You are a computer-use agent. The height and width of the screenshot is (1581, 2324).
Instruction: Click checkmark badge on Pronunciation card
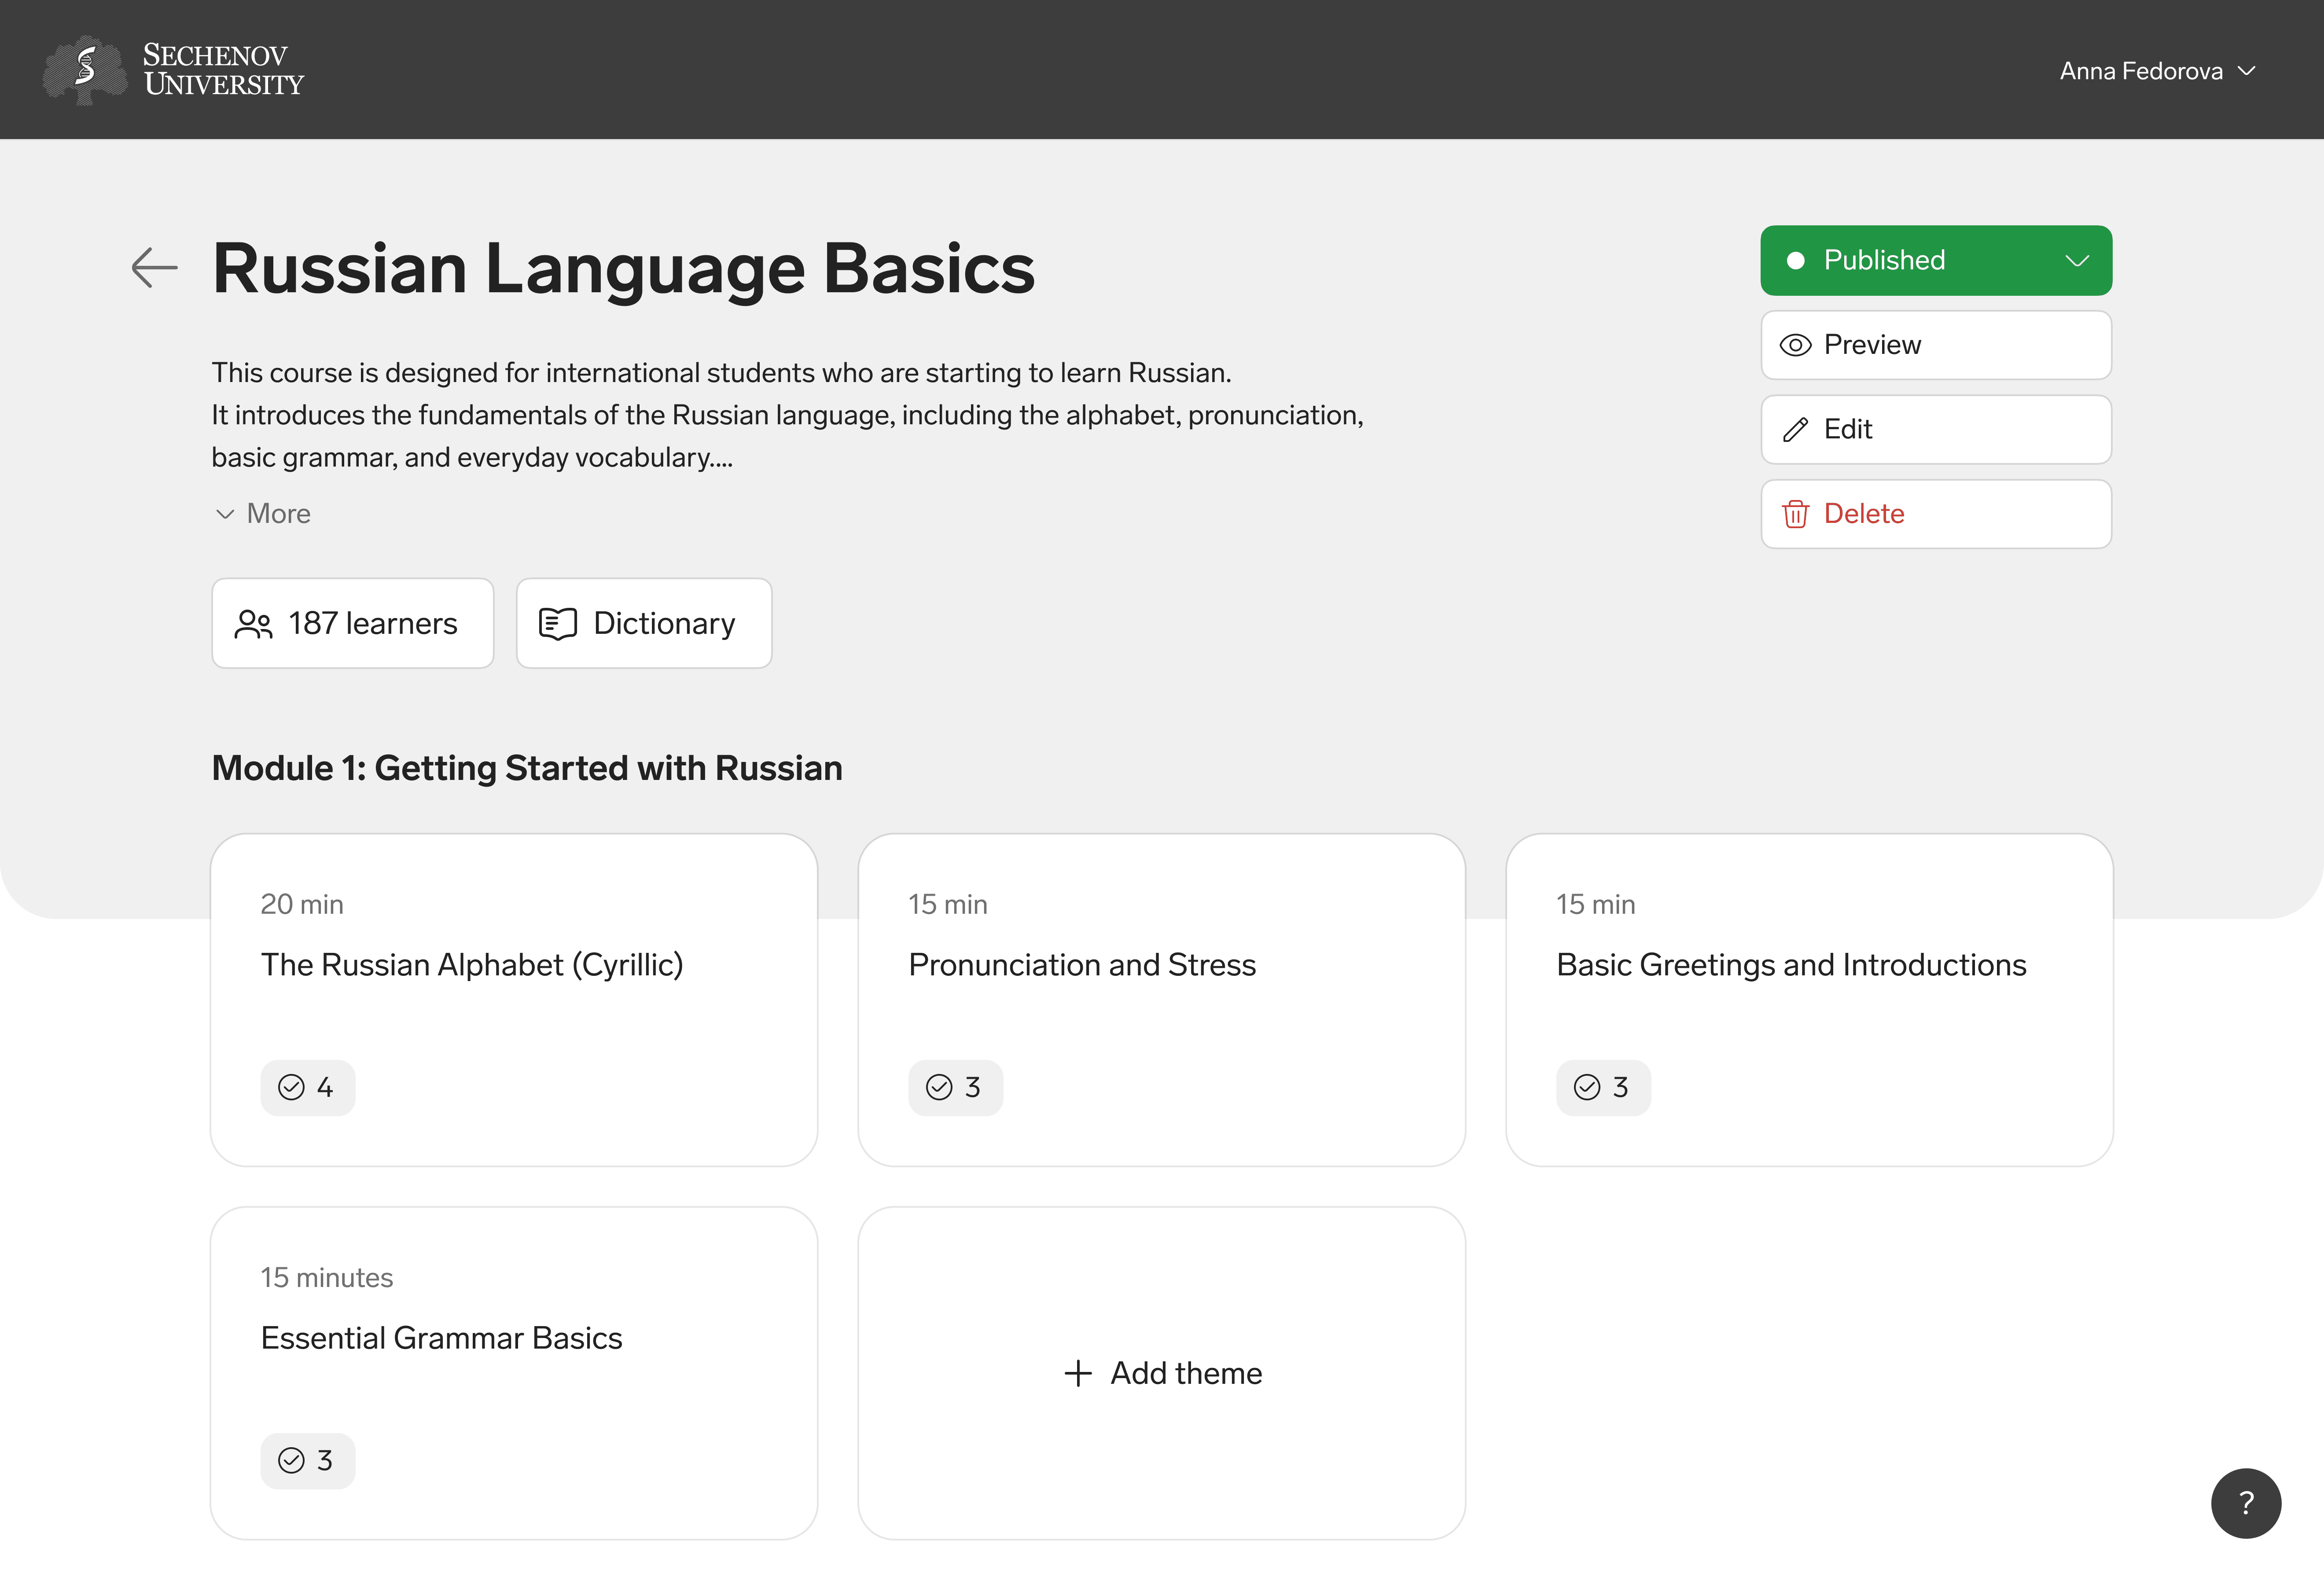(x=955, y=1087)
